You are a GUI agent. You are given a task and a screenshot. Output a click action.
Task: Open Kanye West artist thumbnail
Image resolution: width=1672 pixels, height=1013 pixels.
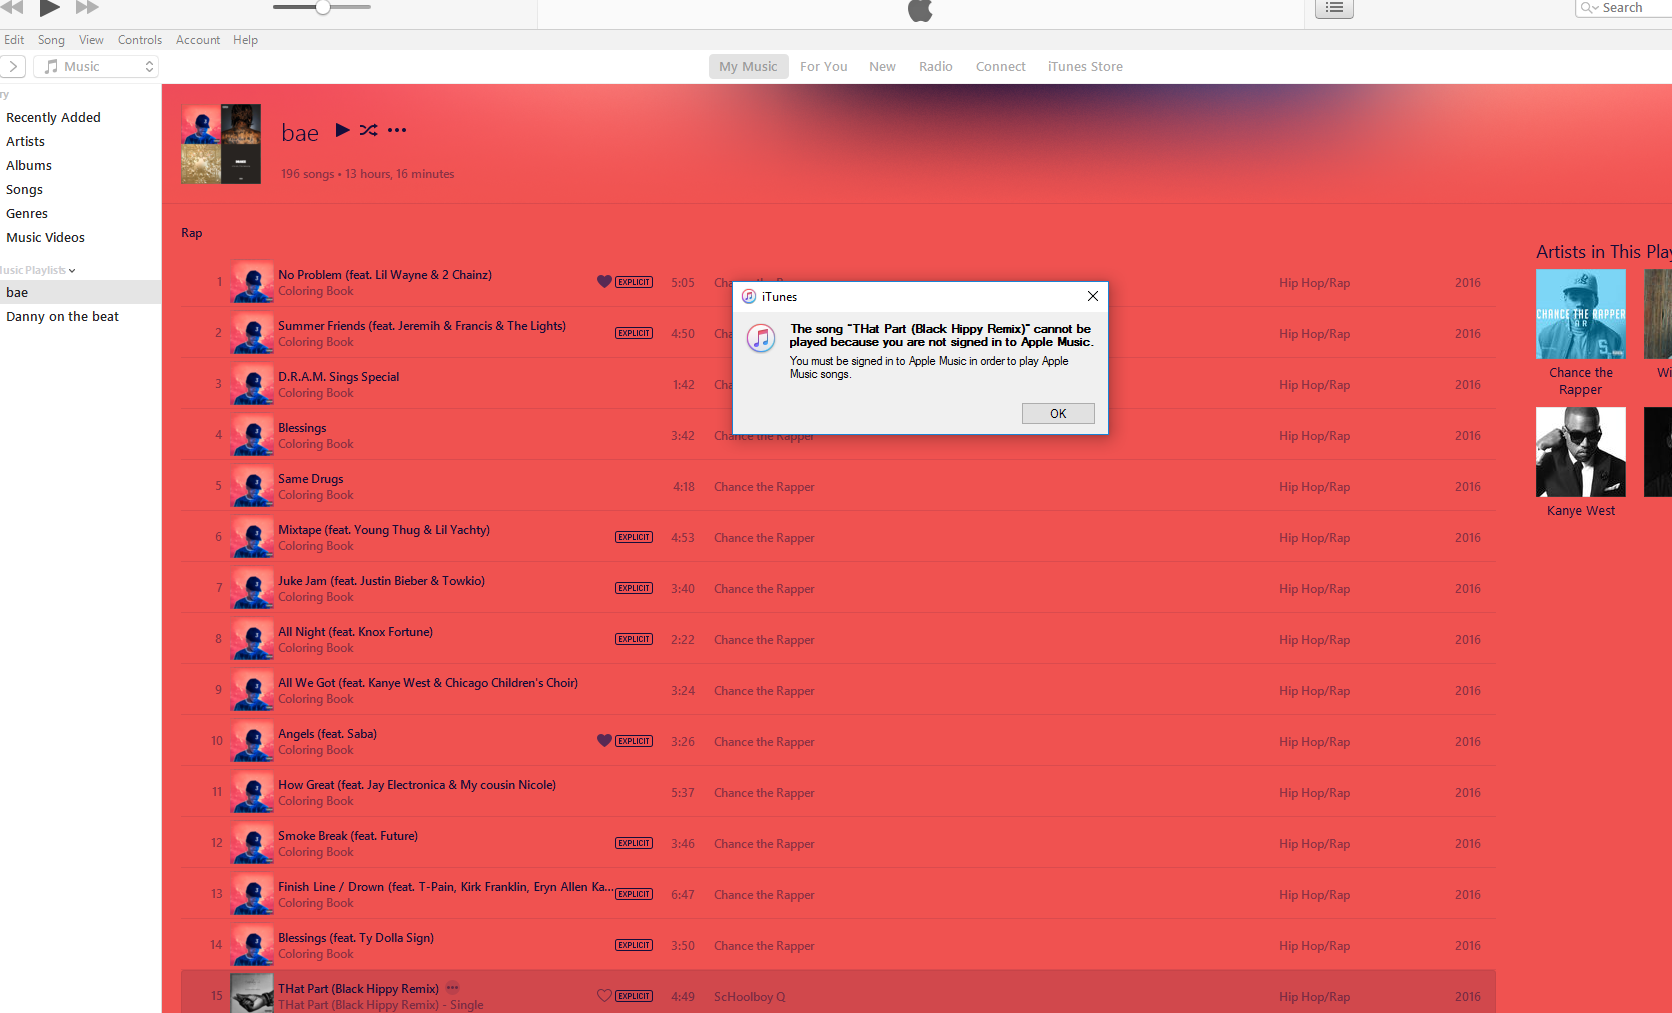1581,452
